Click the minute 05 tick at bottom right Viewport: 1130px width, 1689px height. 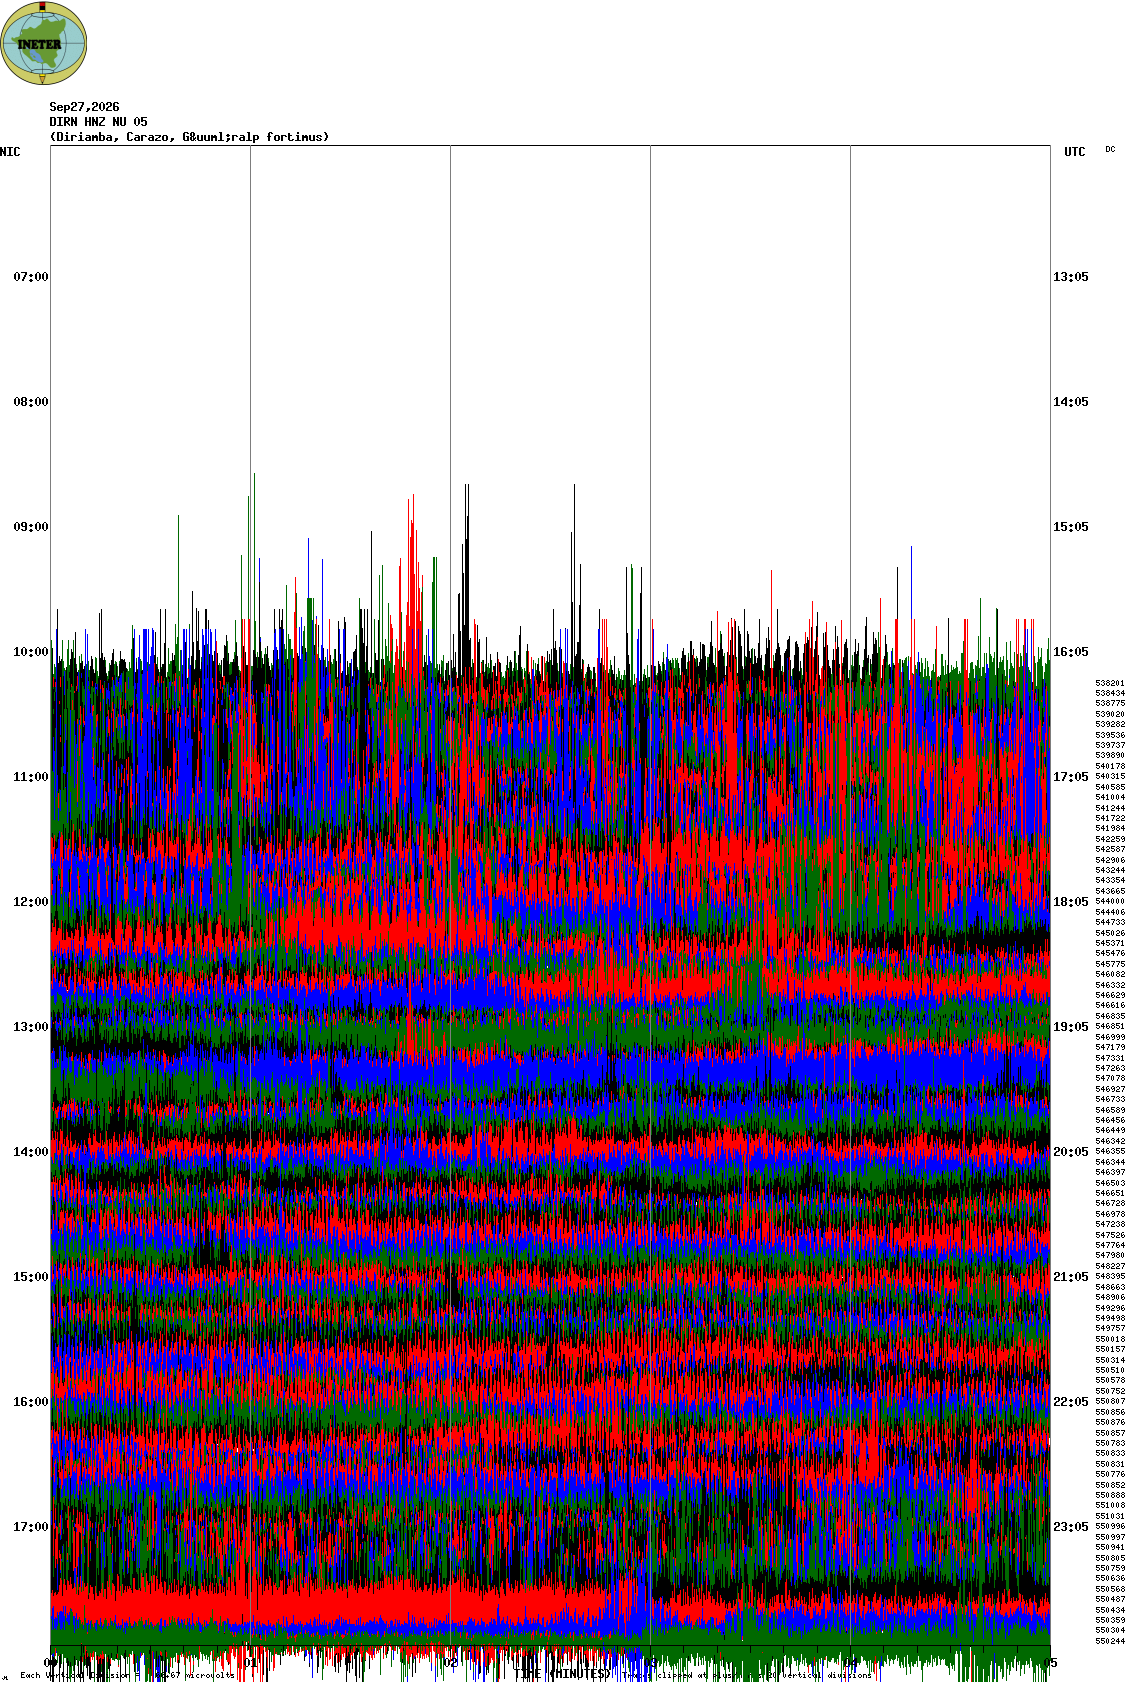coord(1050,1663)
